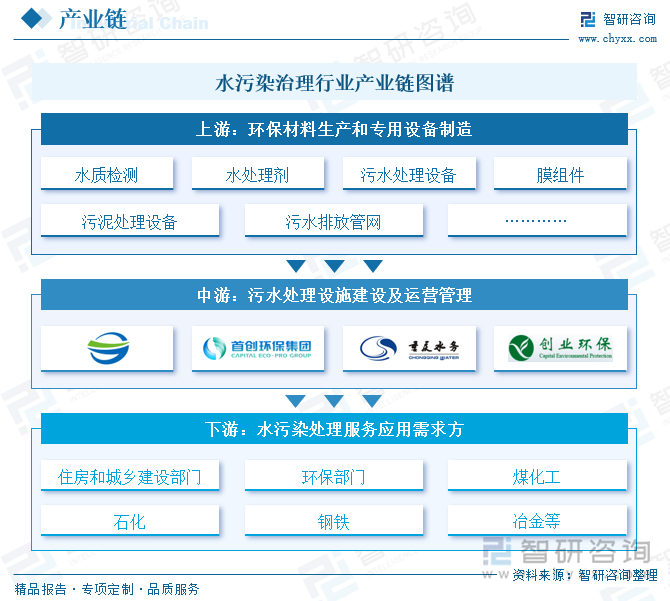Image resolution: width=670 pixels, height=601 pixels.
Task: Select the 水质检测 box
Action: pos(107,174)
